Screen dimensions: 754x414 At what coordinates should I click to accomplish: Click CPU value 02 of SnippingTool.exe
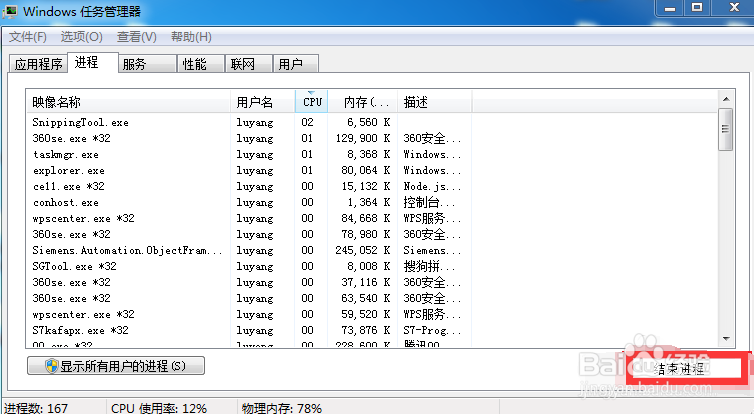pyautogui.click(x=307, y=122)
